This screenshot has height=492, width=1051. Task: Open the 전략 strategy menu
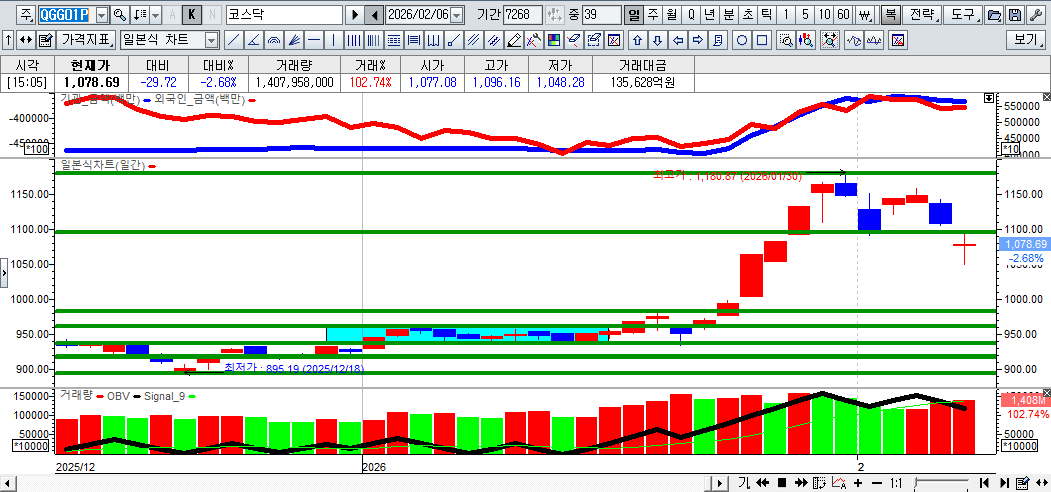click(x=924, y=15)
